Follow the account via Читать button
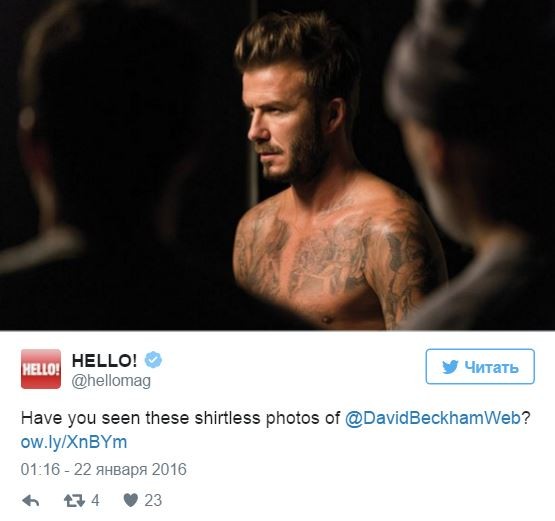The image size is (555, 521). tap(480, 367)
